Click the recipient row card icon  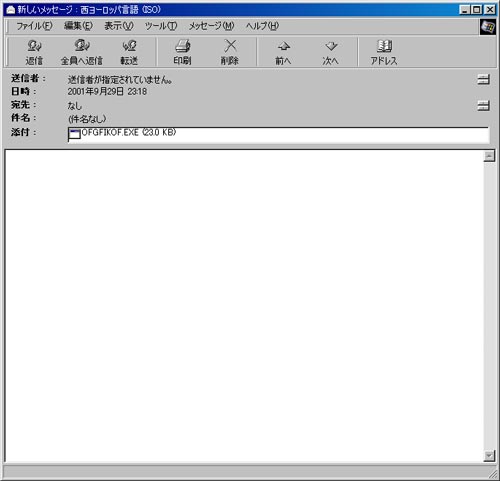pyautogui.click(x=483, y=106)
